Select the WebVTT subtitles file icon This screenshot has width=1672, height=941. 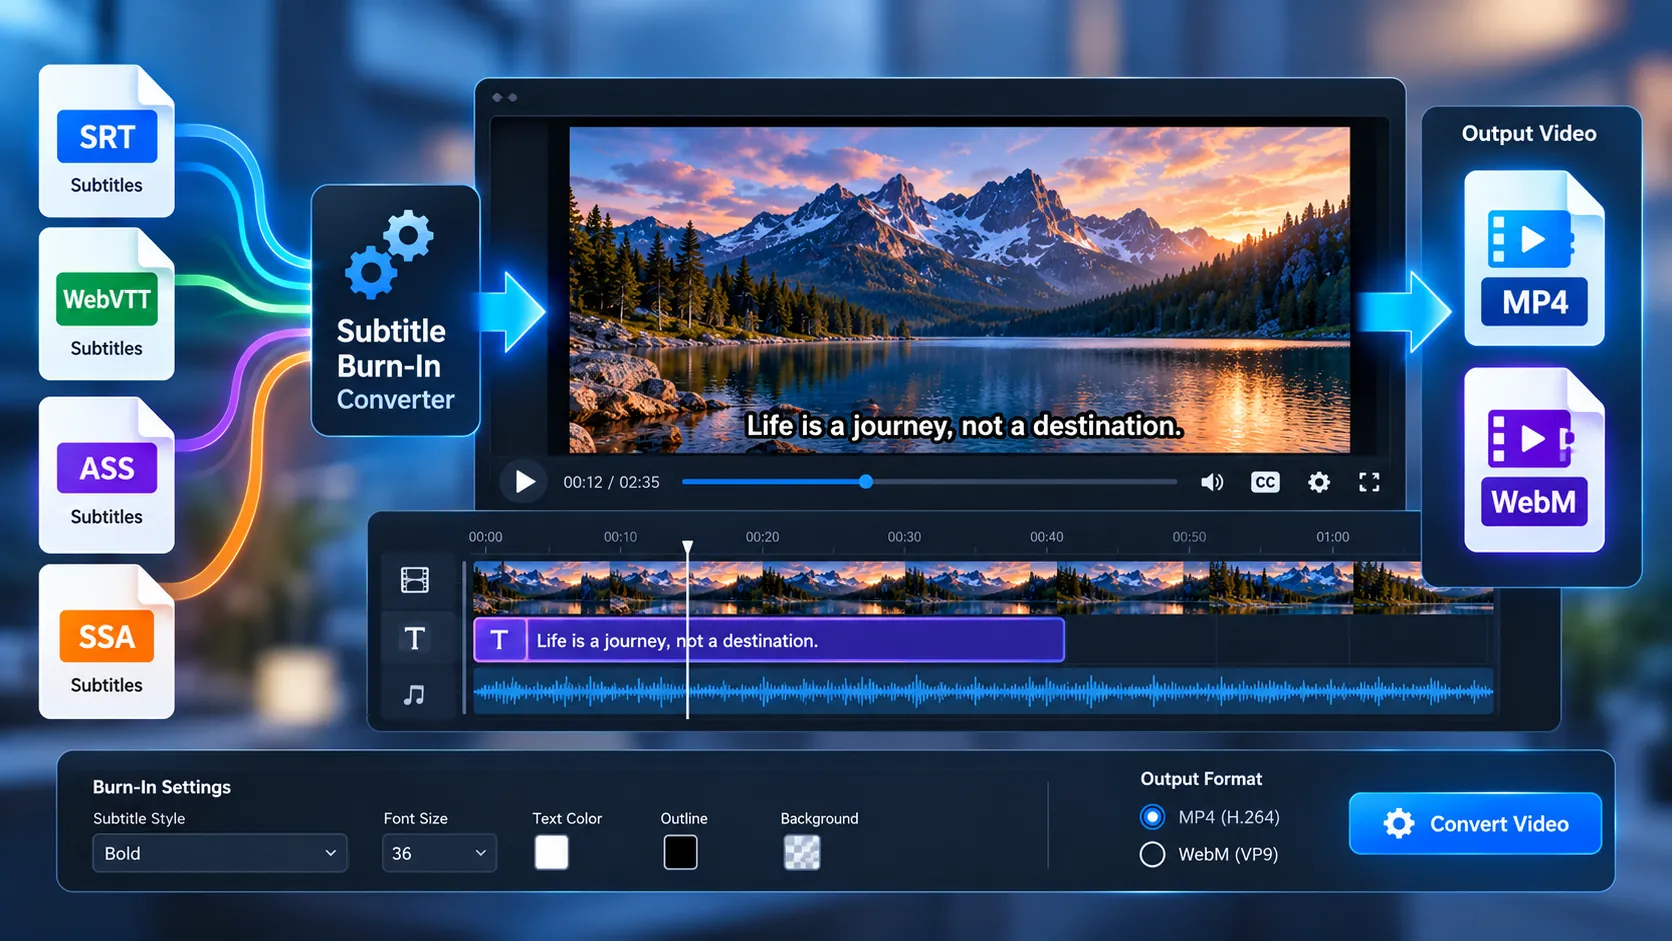pos(107,304)
